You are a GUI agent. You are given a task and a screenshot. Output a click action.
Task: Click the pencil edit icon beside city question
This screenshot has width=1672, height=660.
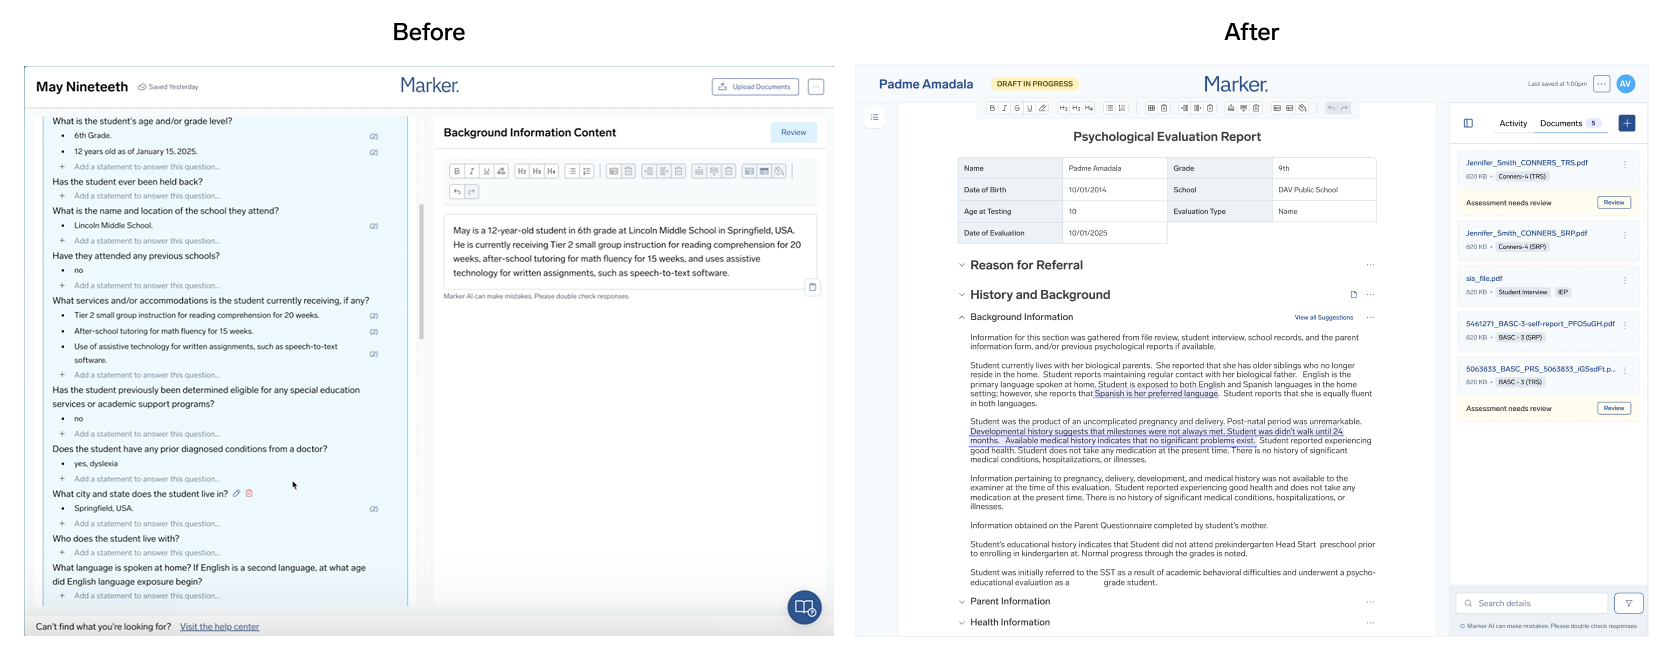(x=236, y=493)
